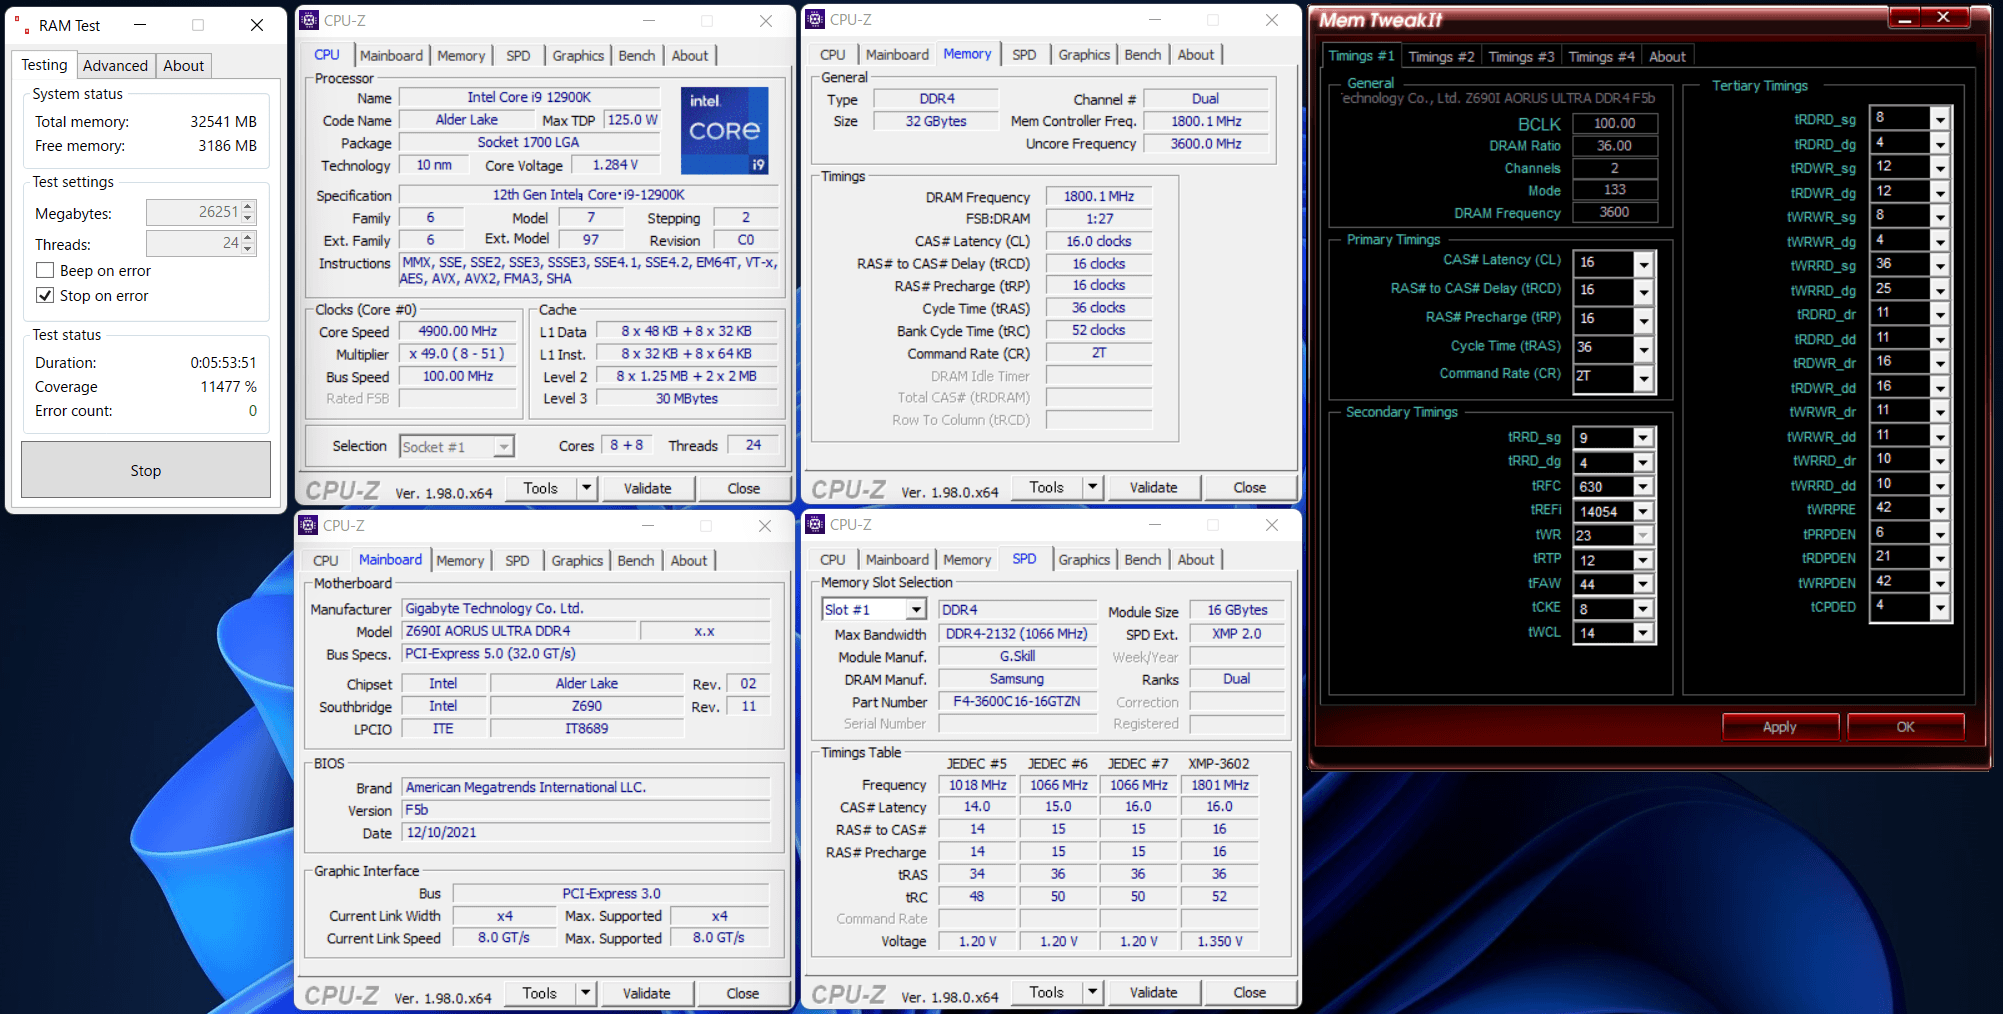The width and height of the screenshot is (2003, 1014).
Task: Click the CPU-Z icon in the Mainboard tab window
Action: [x=309, y=525]
